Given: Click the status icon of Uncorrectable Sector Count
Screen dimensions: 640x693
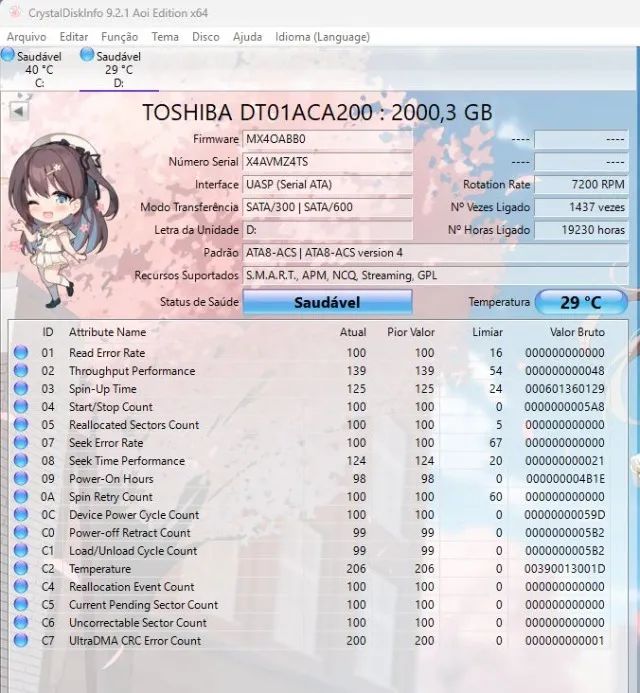Looking at the screenshot, I should (21, 623).
